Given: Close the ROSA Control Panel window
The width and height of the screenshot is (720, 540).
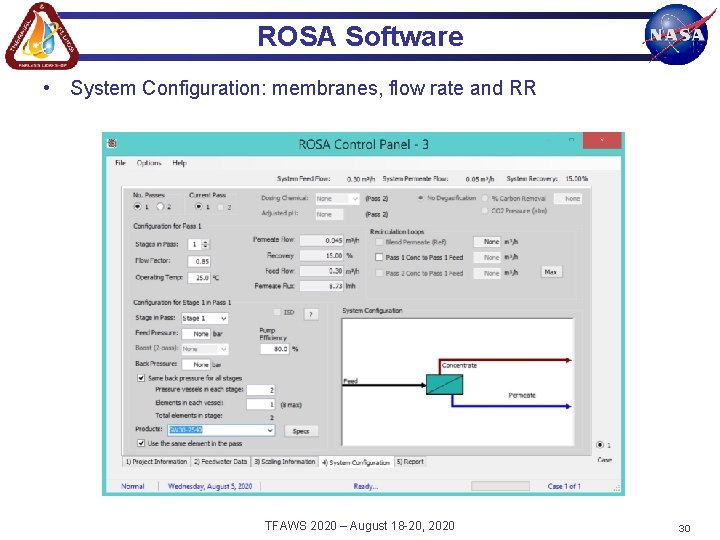Looking at the screenshot, I should [602, 140].
